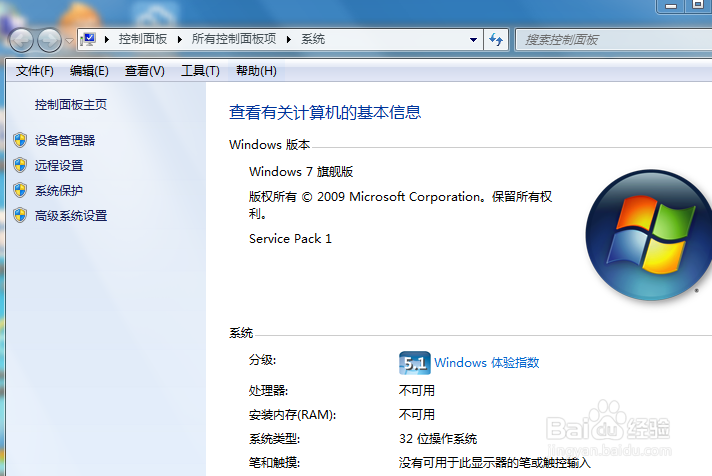Screen dimensions: 712x476
Task: Open 远程设置 link in sidebar
Action: click(x=59, y=165)
